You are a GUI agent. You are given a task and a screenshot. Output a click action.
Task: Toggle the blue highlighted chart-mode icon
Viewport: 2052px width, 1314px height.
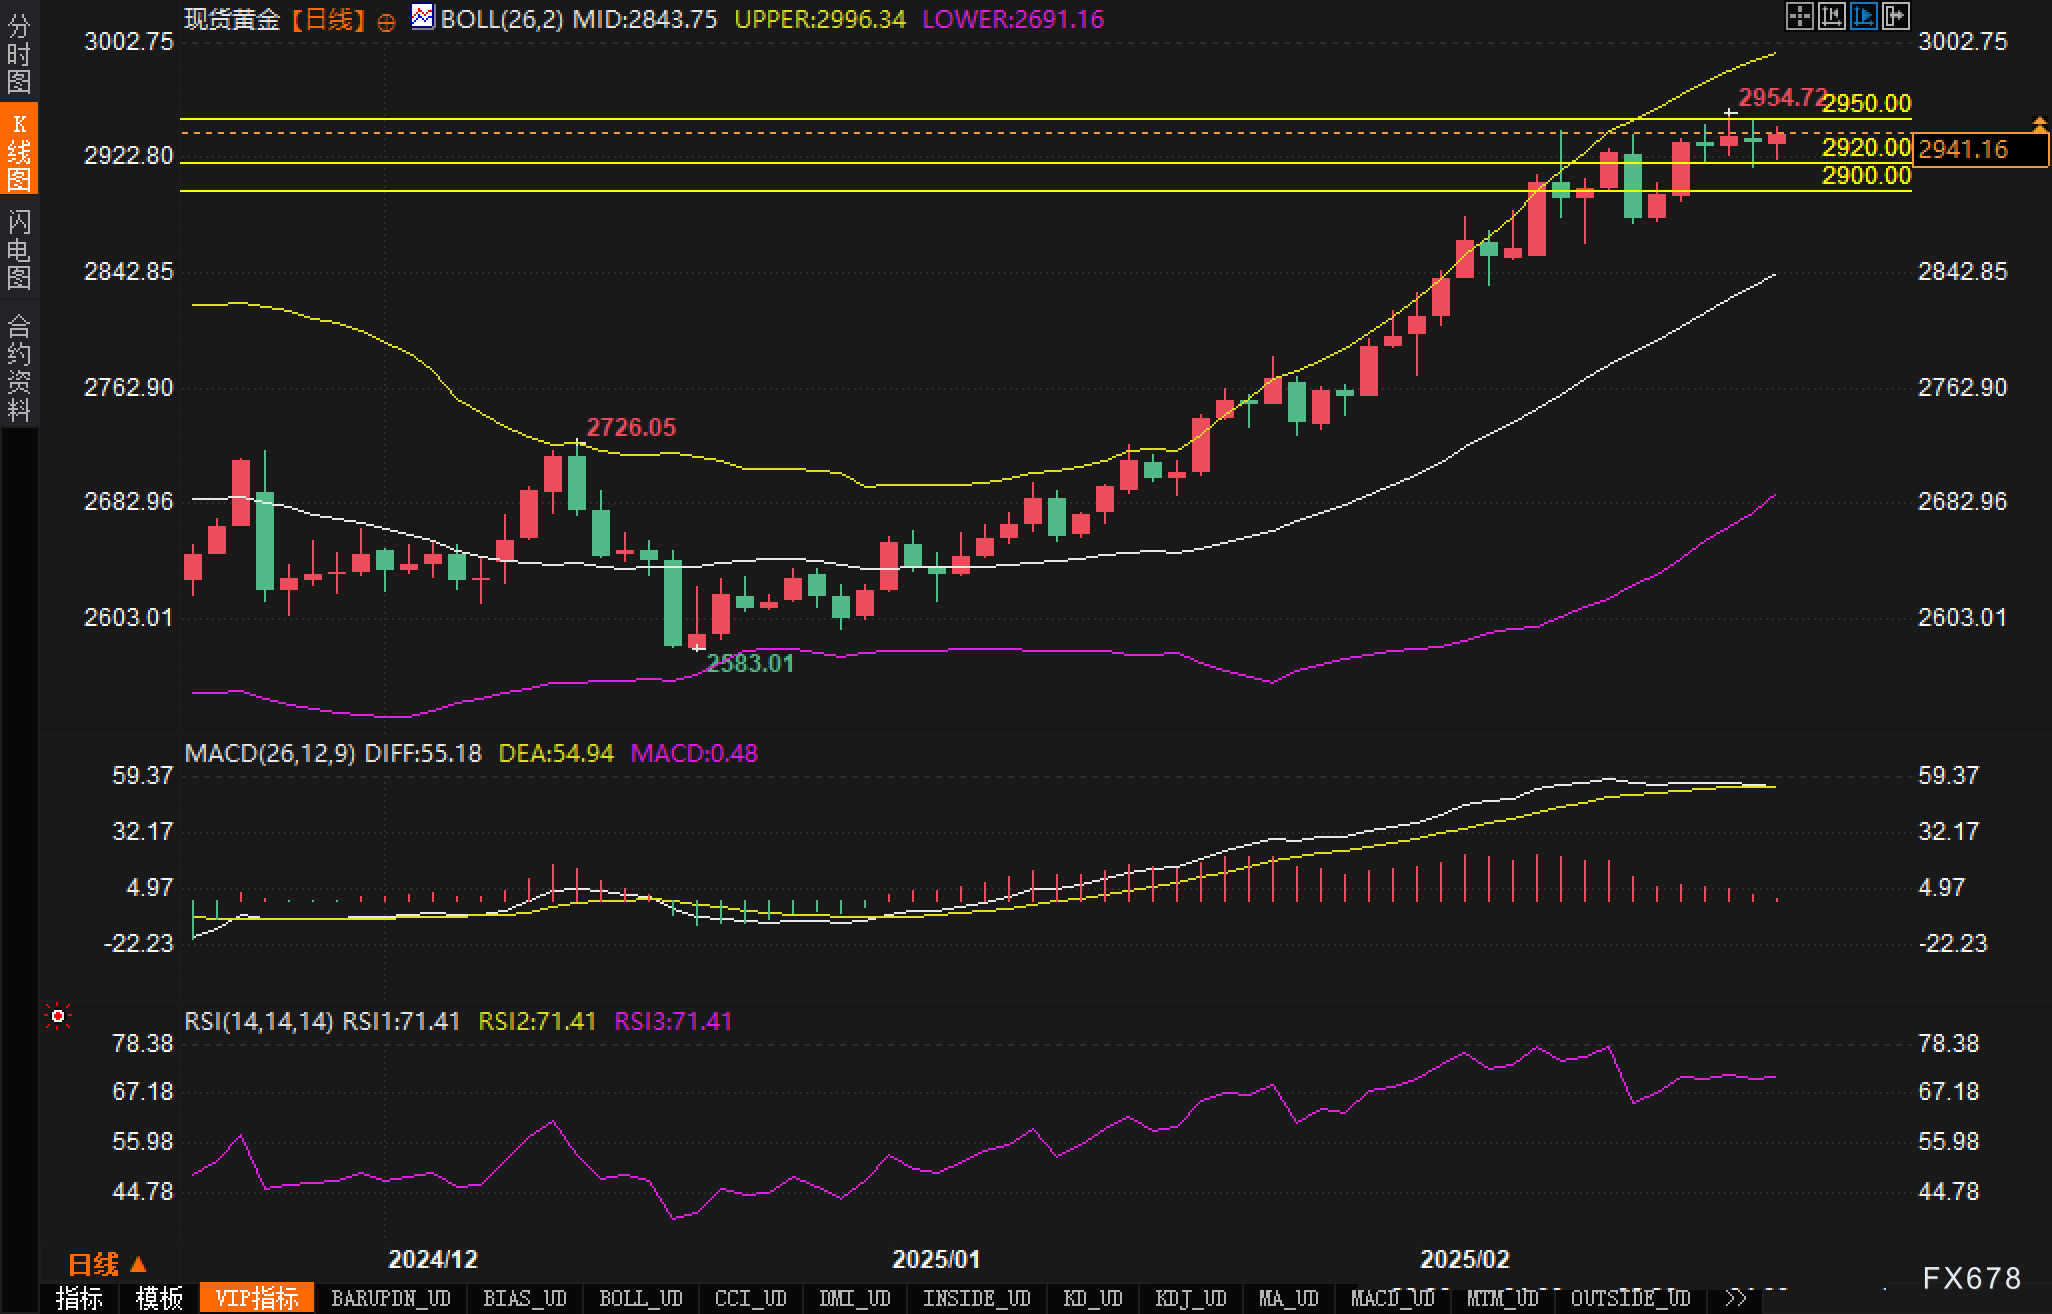tap(1864, 16)
